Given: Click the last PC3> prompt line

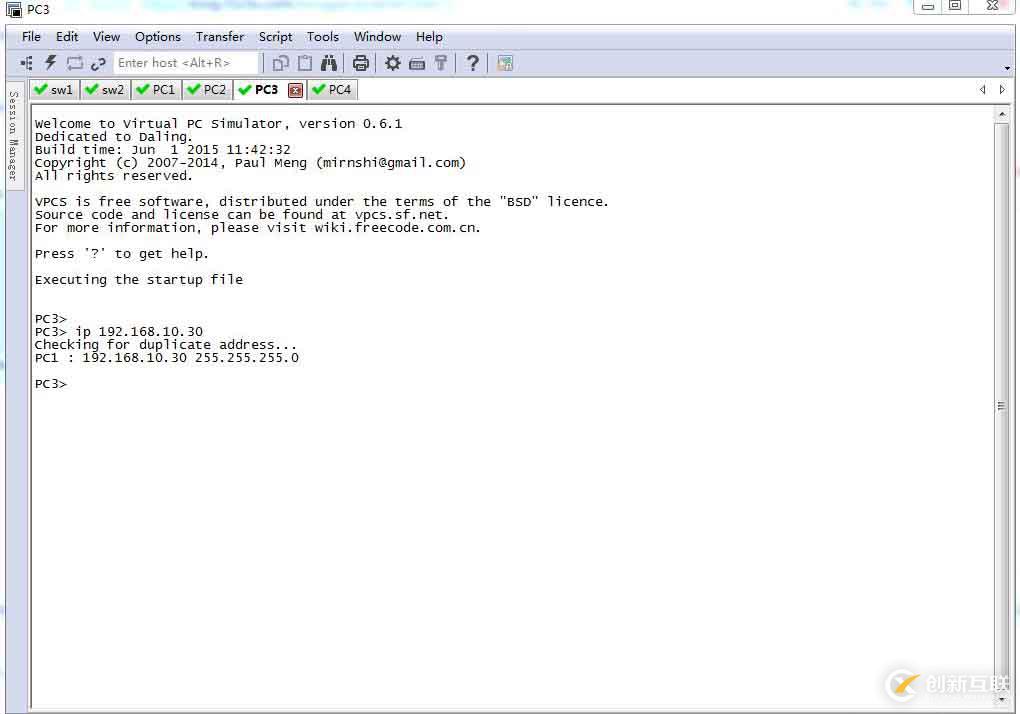Looking at the screenshot, I should coord(51,384).
